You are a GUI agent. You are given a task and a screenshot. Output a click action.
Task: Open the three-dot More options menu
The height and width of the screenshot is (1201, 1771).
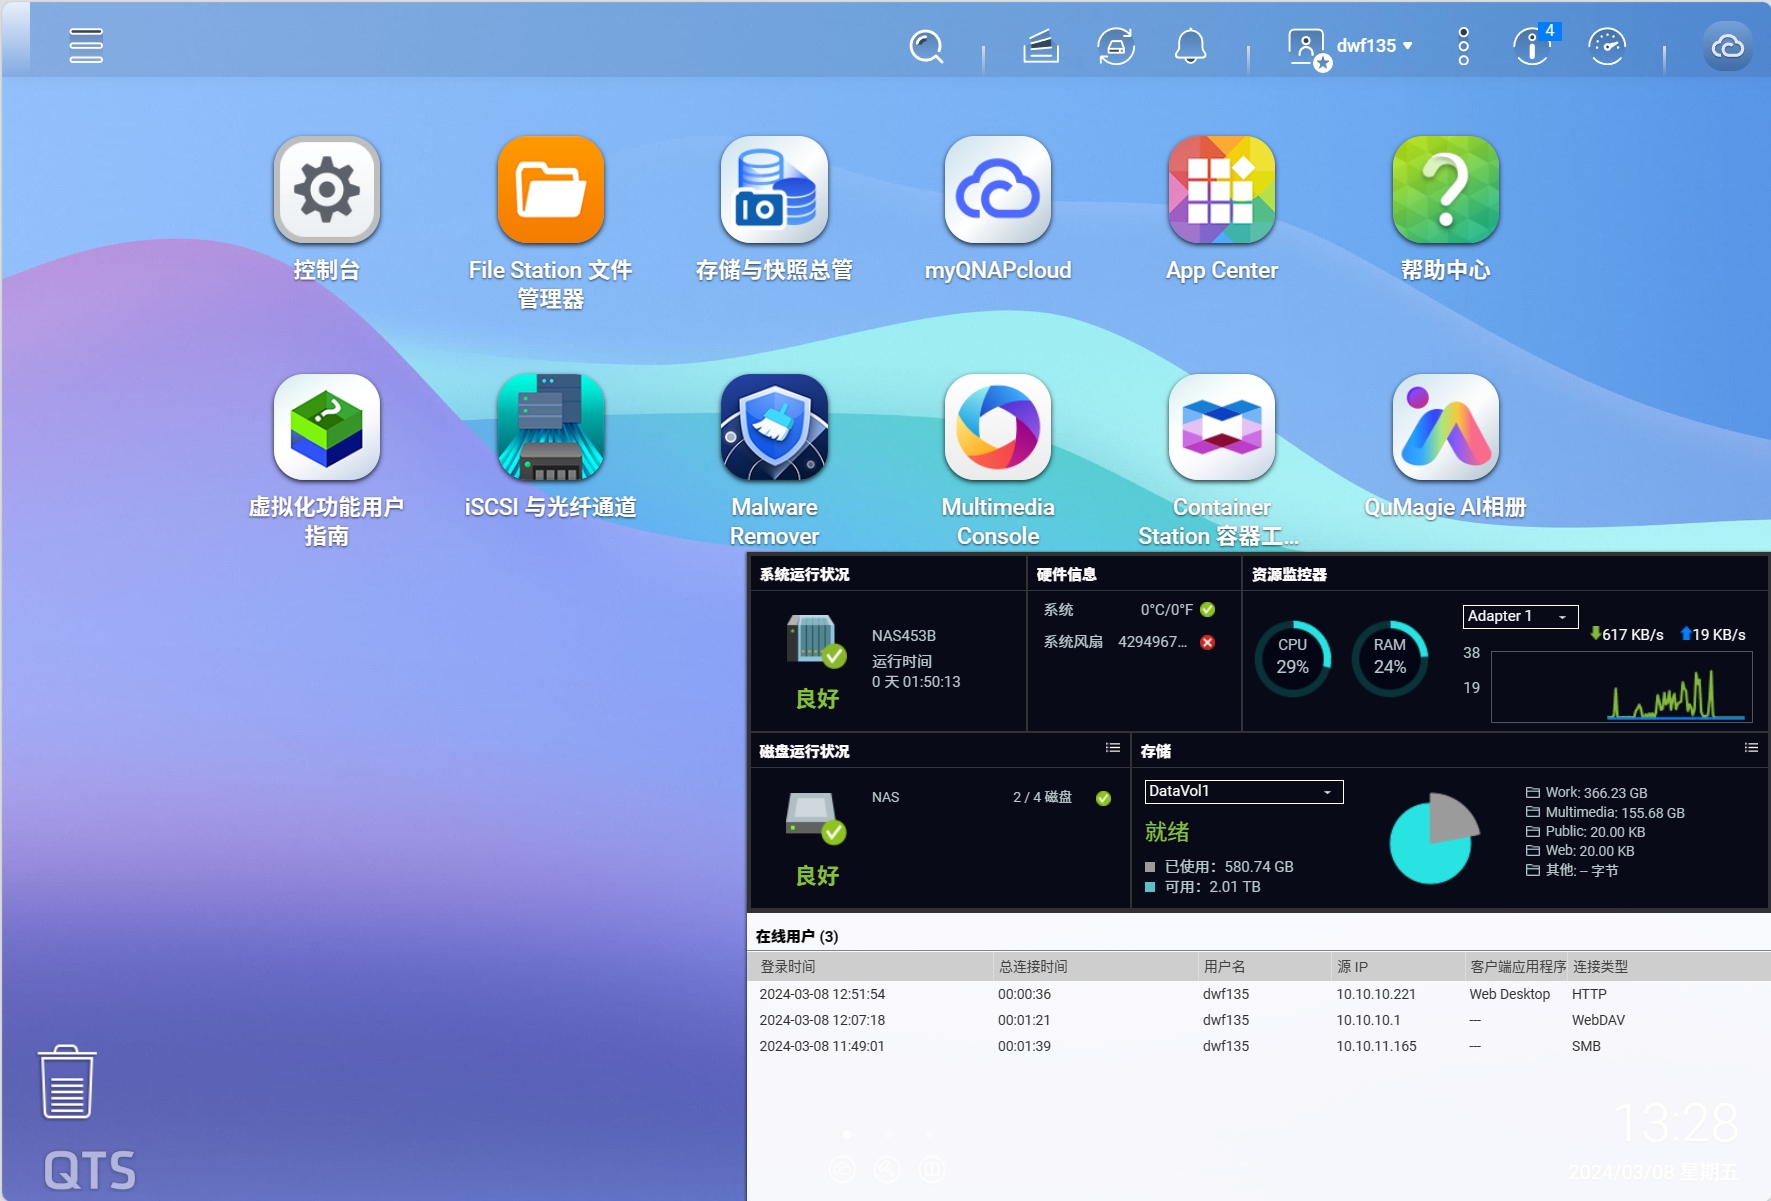pyautogui.click(x=1463, y=46)
